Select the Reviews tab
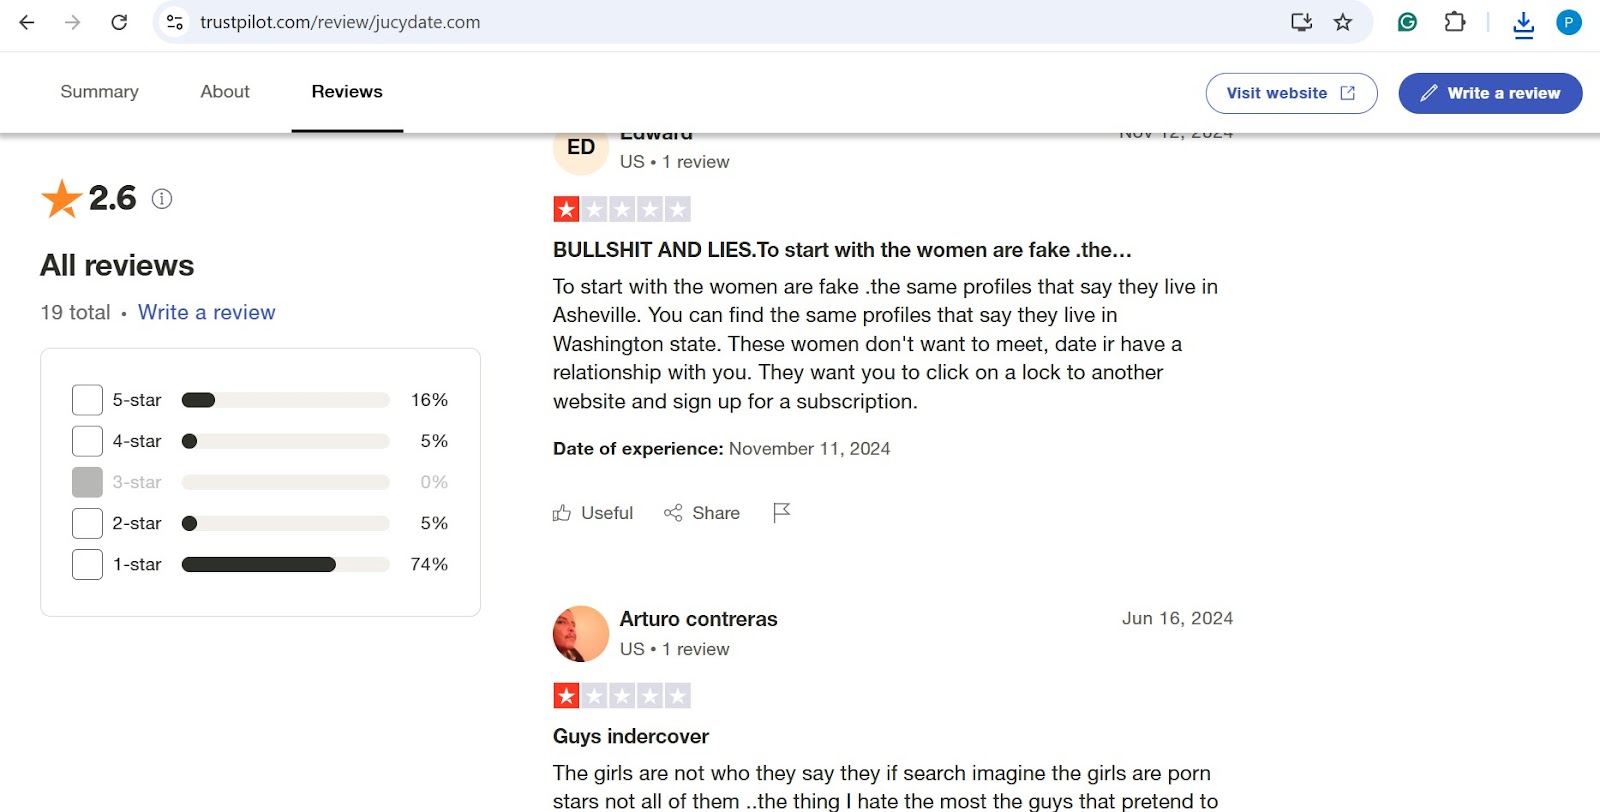1600x812 pixels. (x=347, y=92)
